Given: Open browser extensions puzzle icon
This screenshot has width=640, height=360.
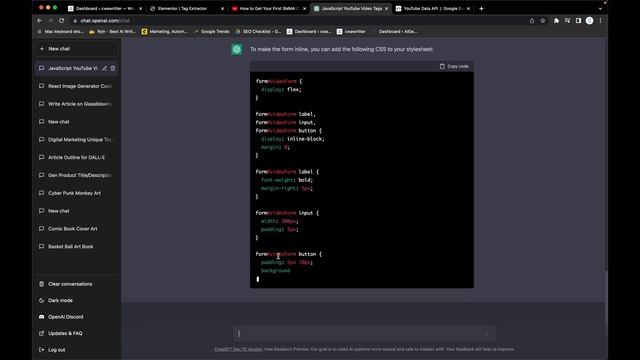Looking at the screenshot, I should coord(556,20).
